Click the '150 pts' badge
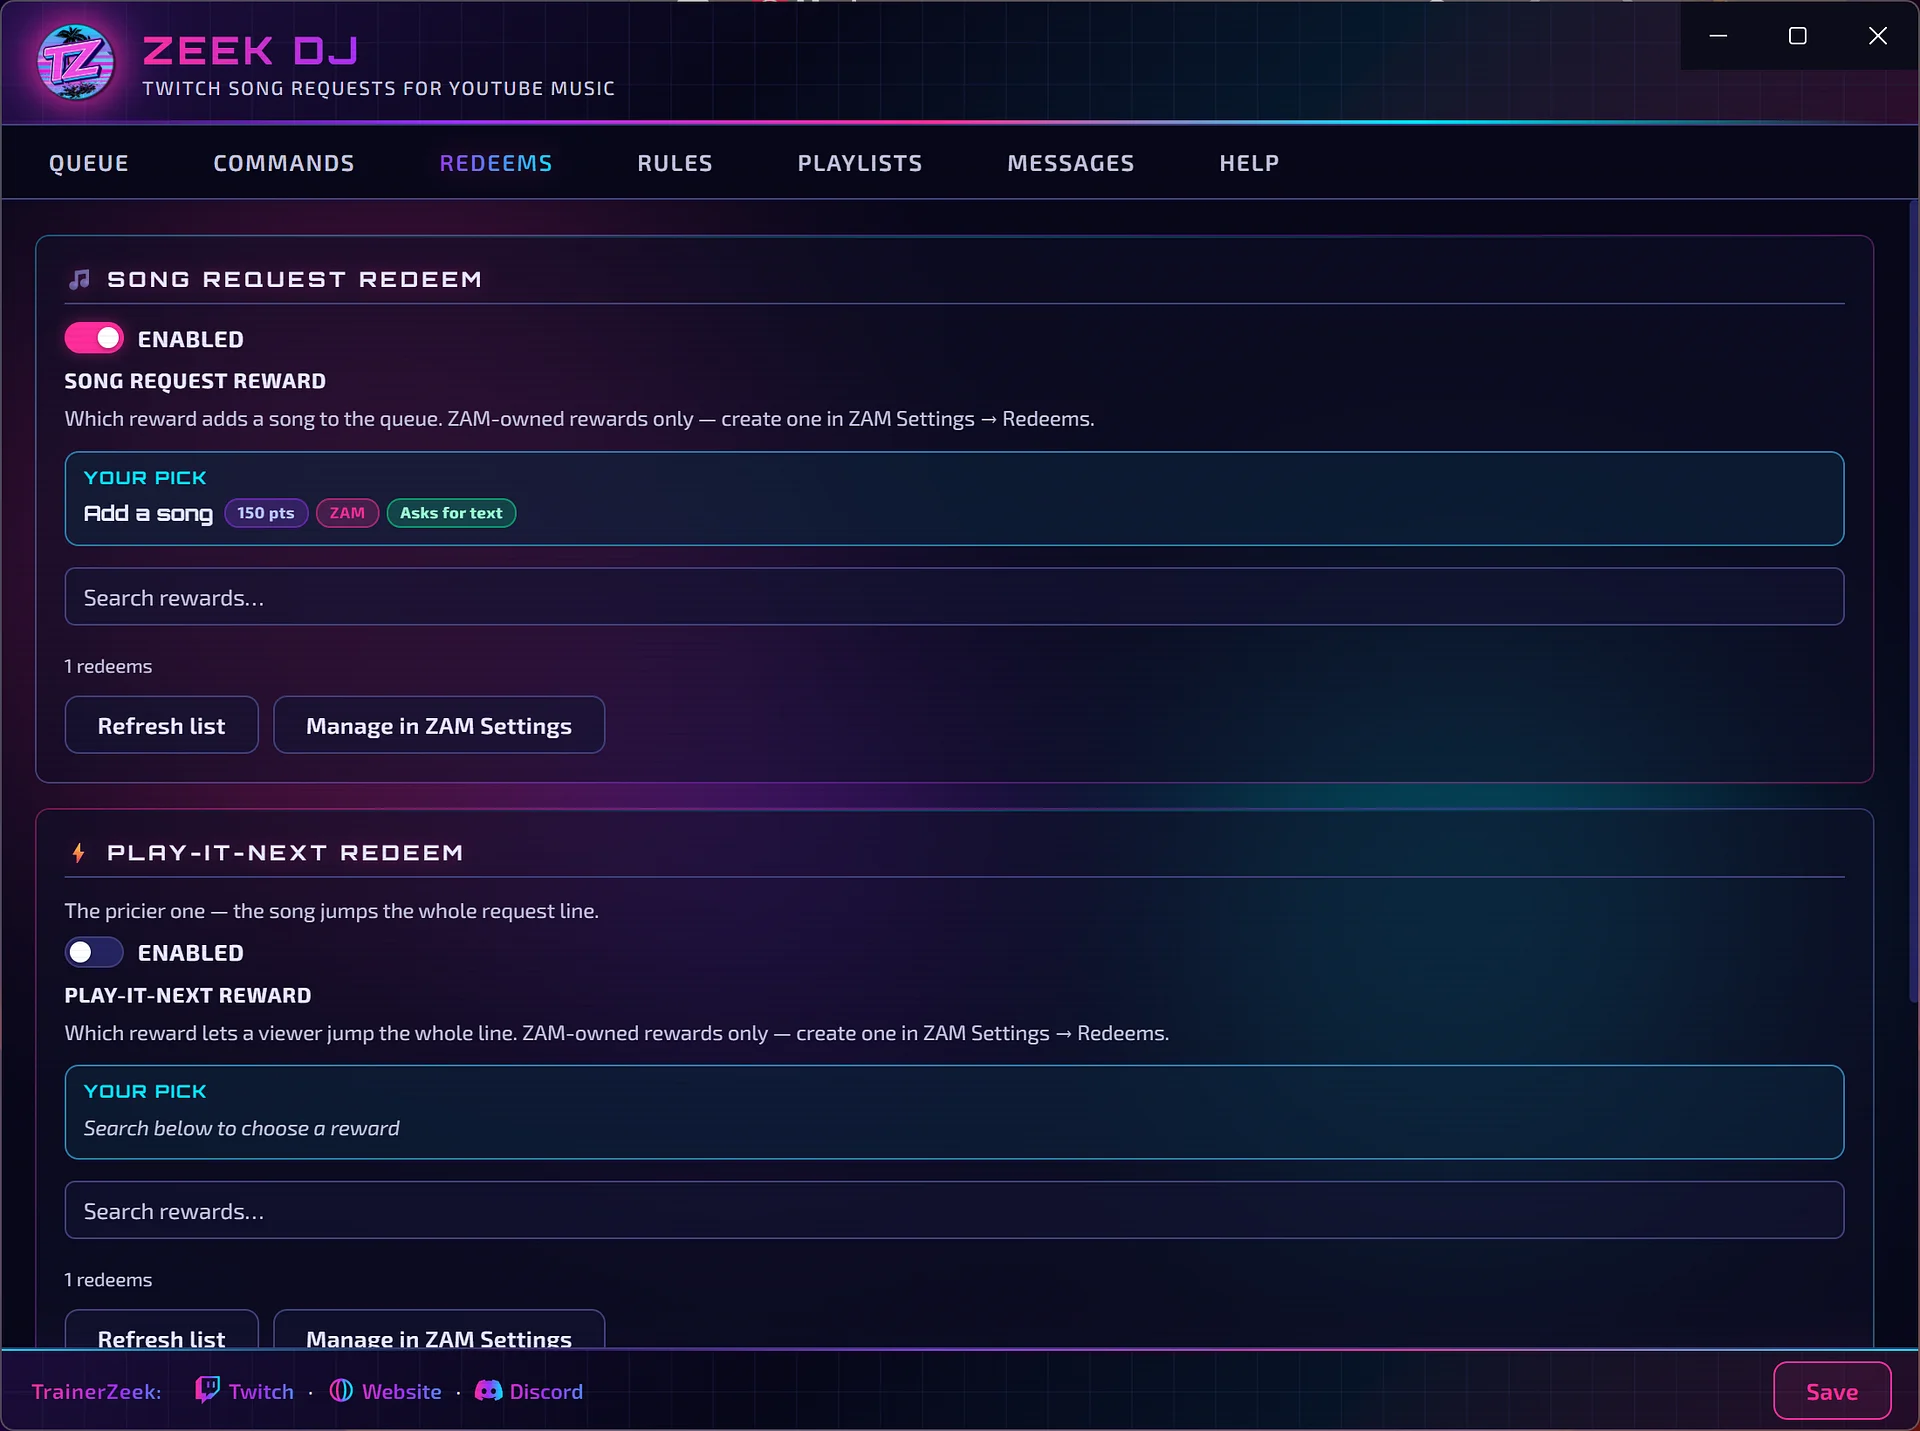 (266, 513)
